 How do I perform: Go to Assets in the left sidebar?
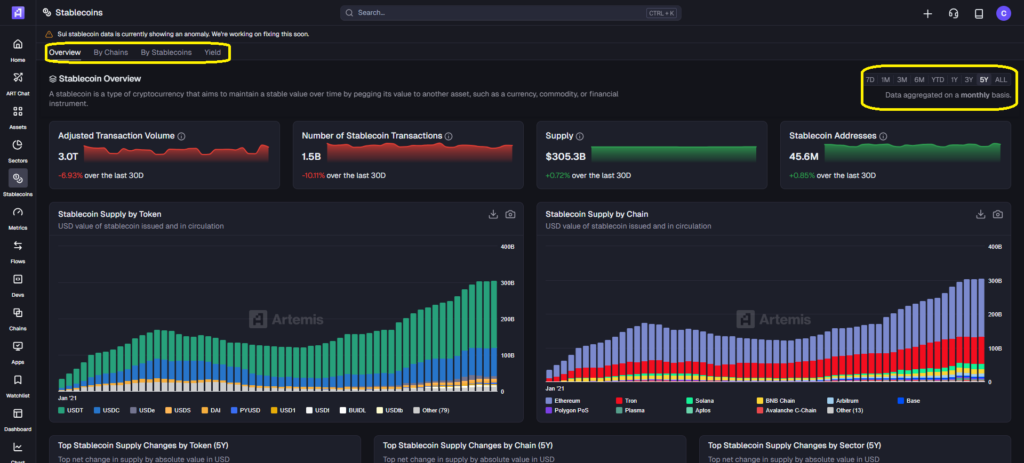(x=18, y=111)
